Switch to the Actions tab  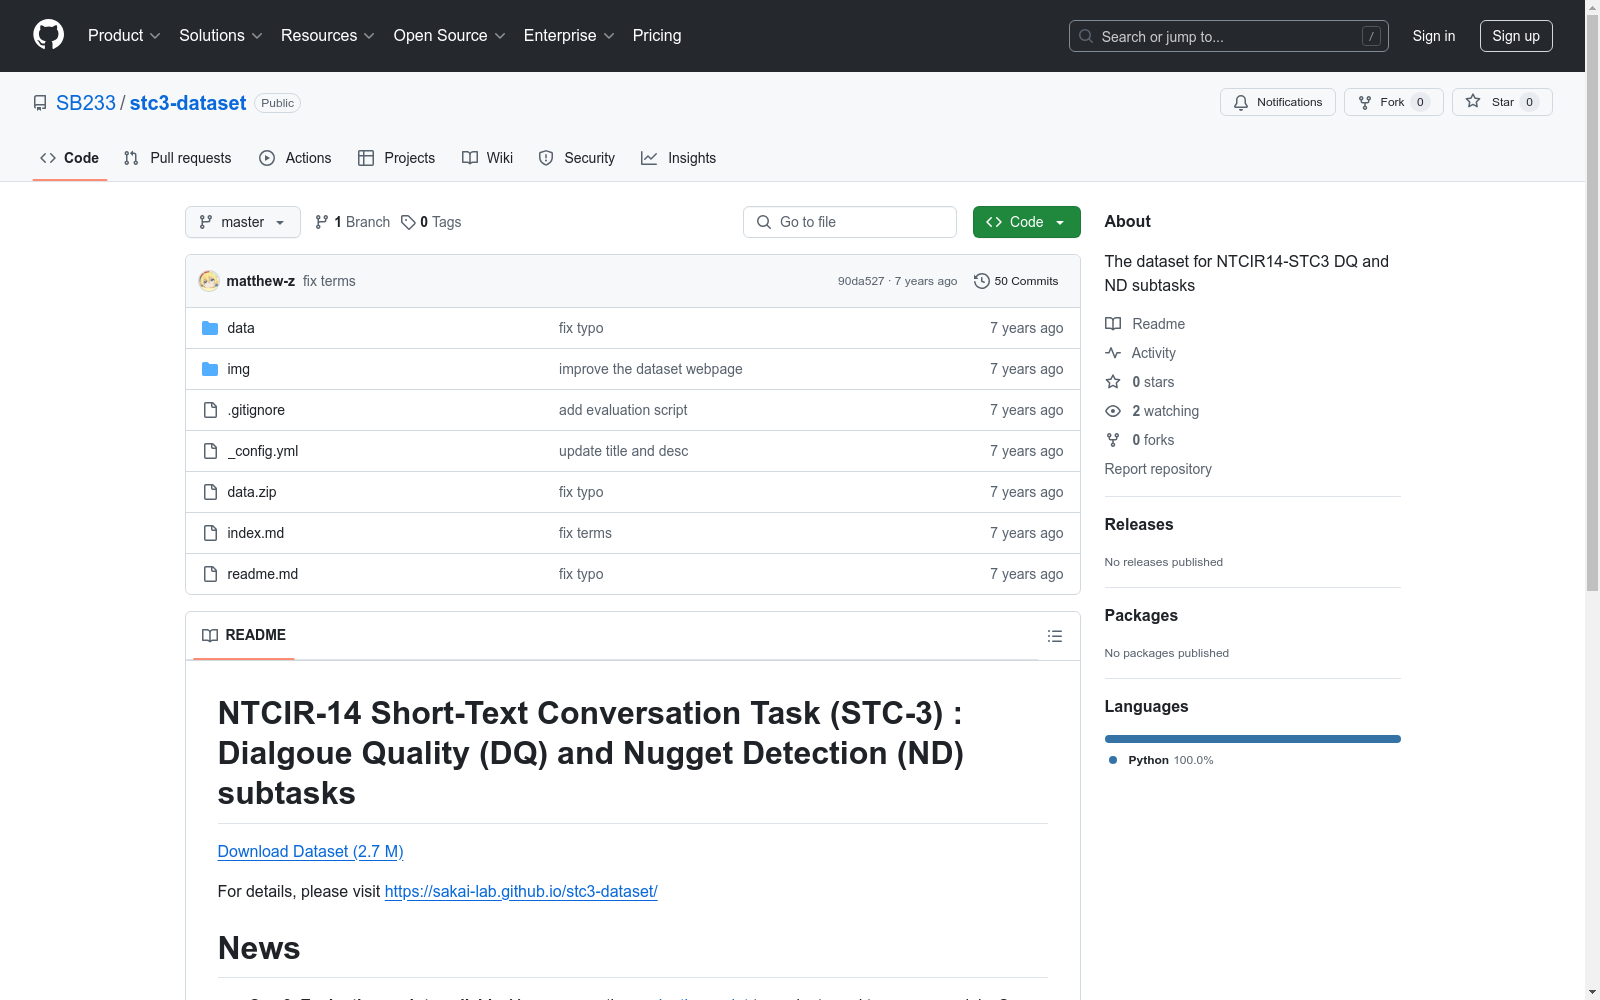(x=295, y=158)
